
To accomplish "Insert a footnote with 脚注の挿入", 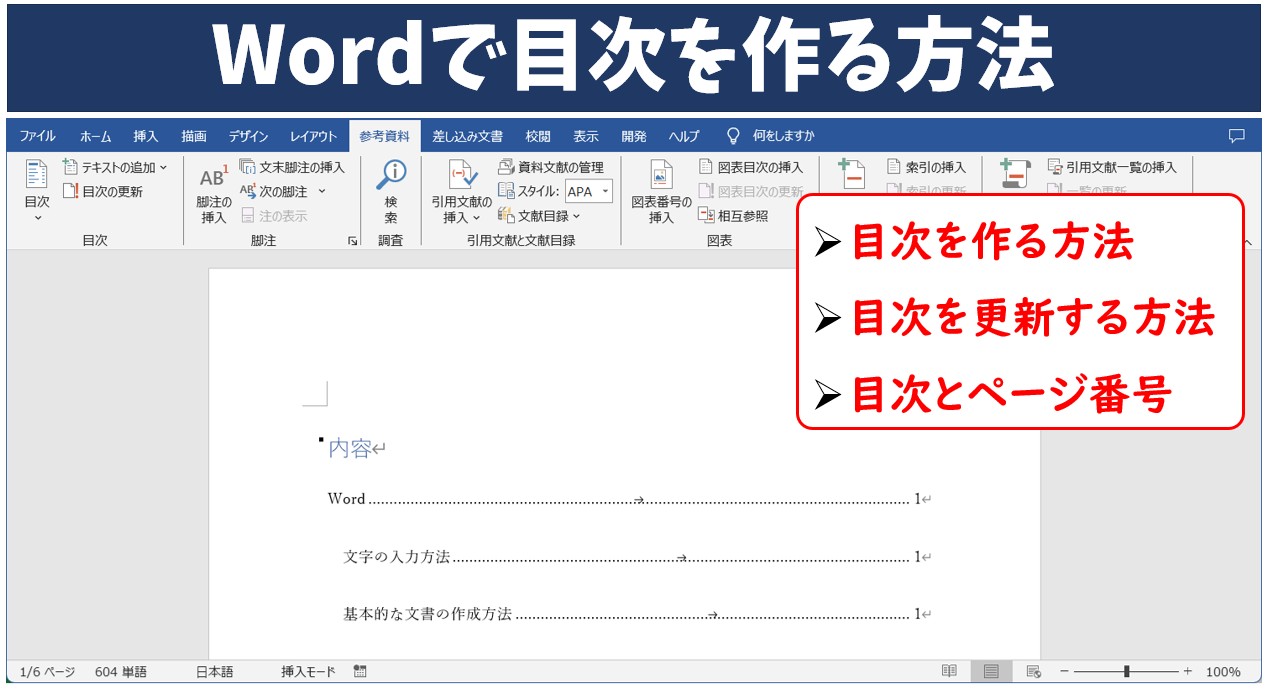I will [x=213, y=193].
